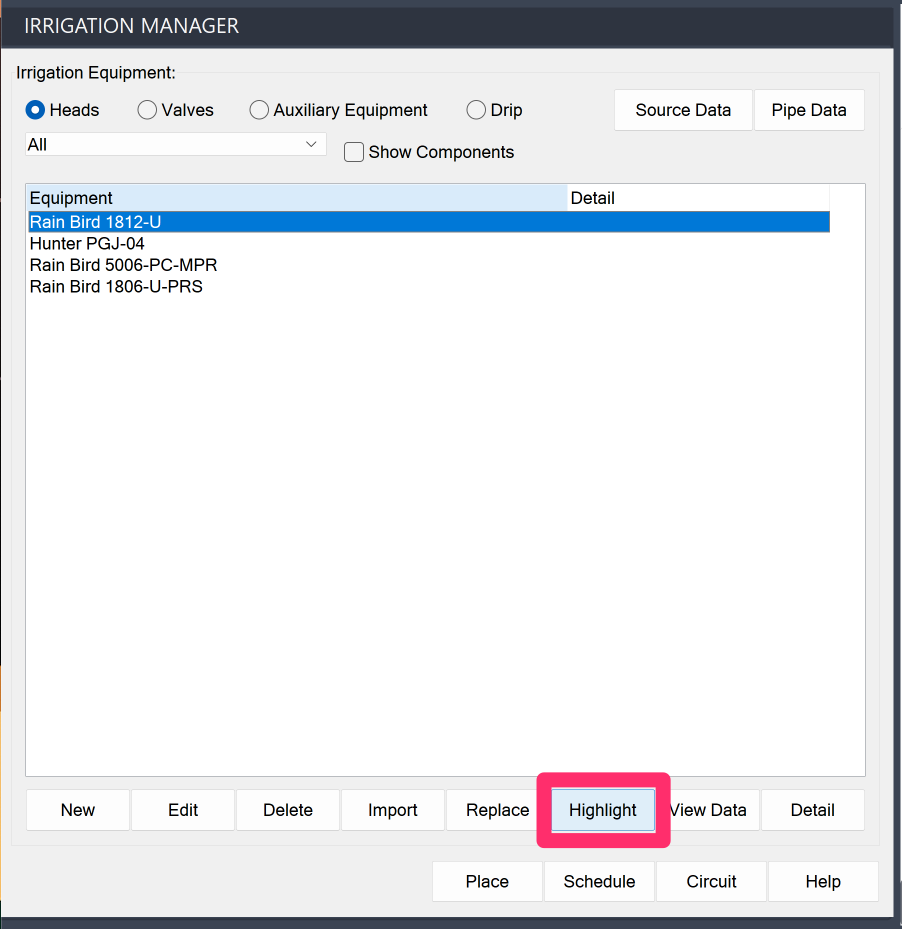Open Help

pyautogui.click(x=823, y=882)
